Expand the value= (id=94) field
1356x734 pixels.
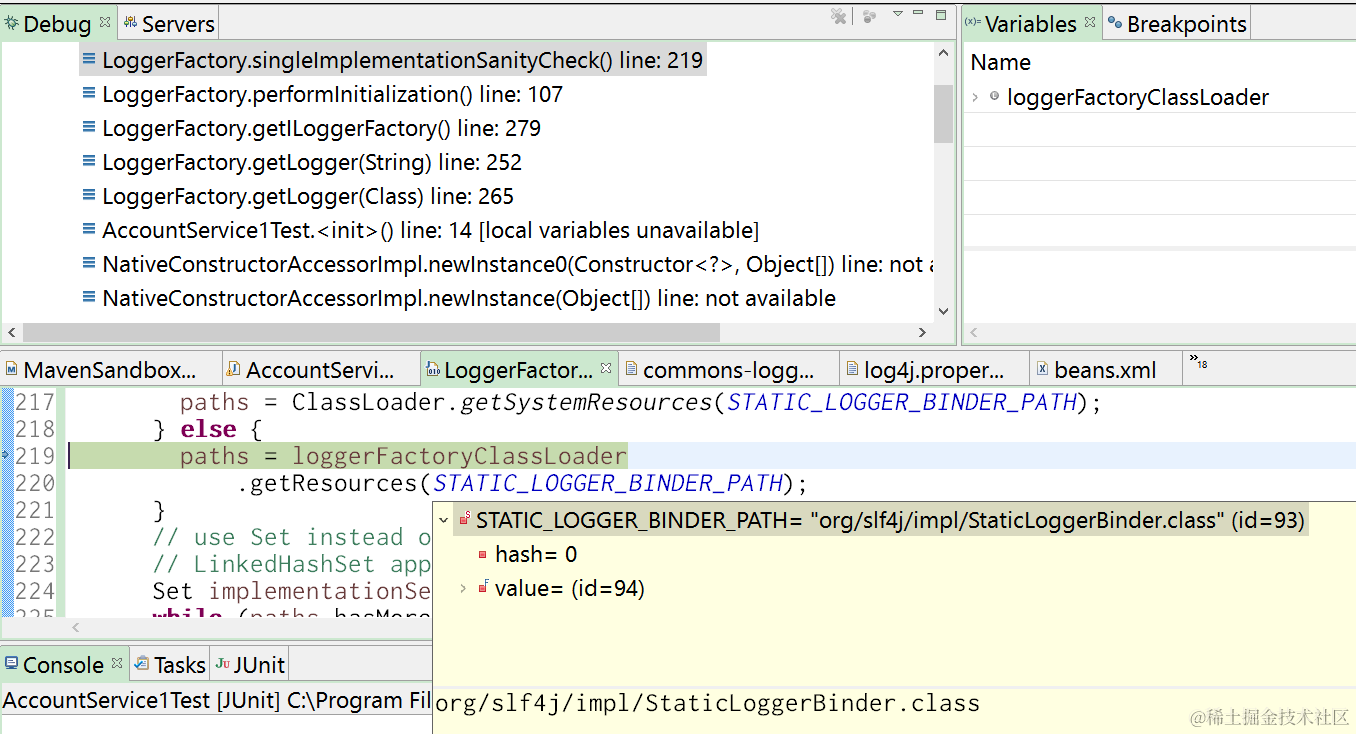point(462,588)
